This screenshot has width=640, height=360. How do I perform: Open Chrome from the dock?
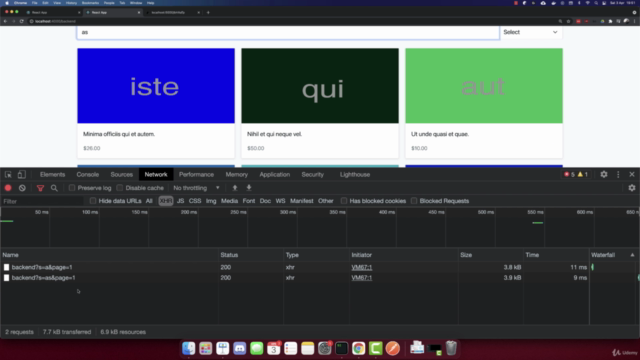358,348
